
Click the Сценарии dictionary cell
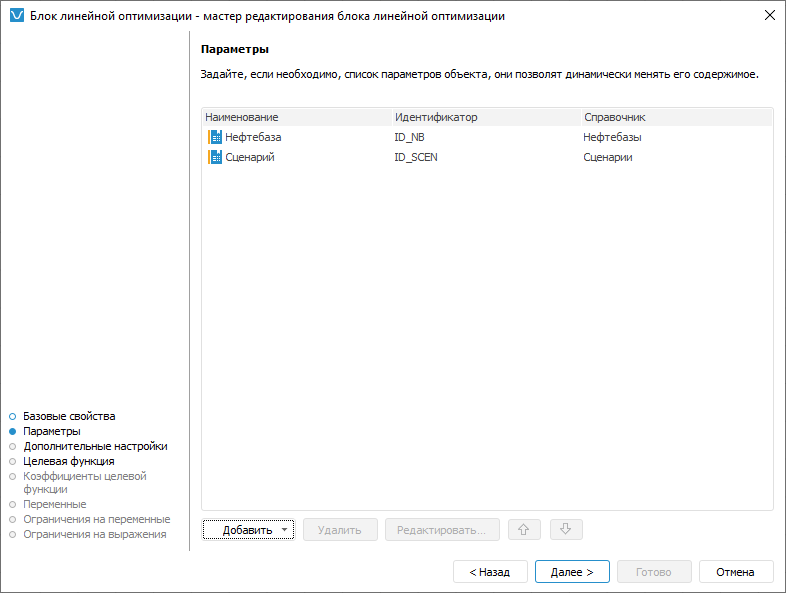(x=608, y=157)
